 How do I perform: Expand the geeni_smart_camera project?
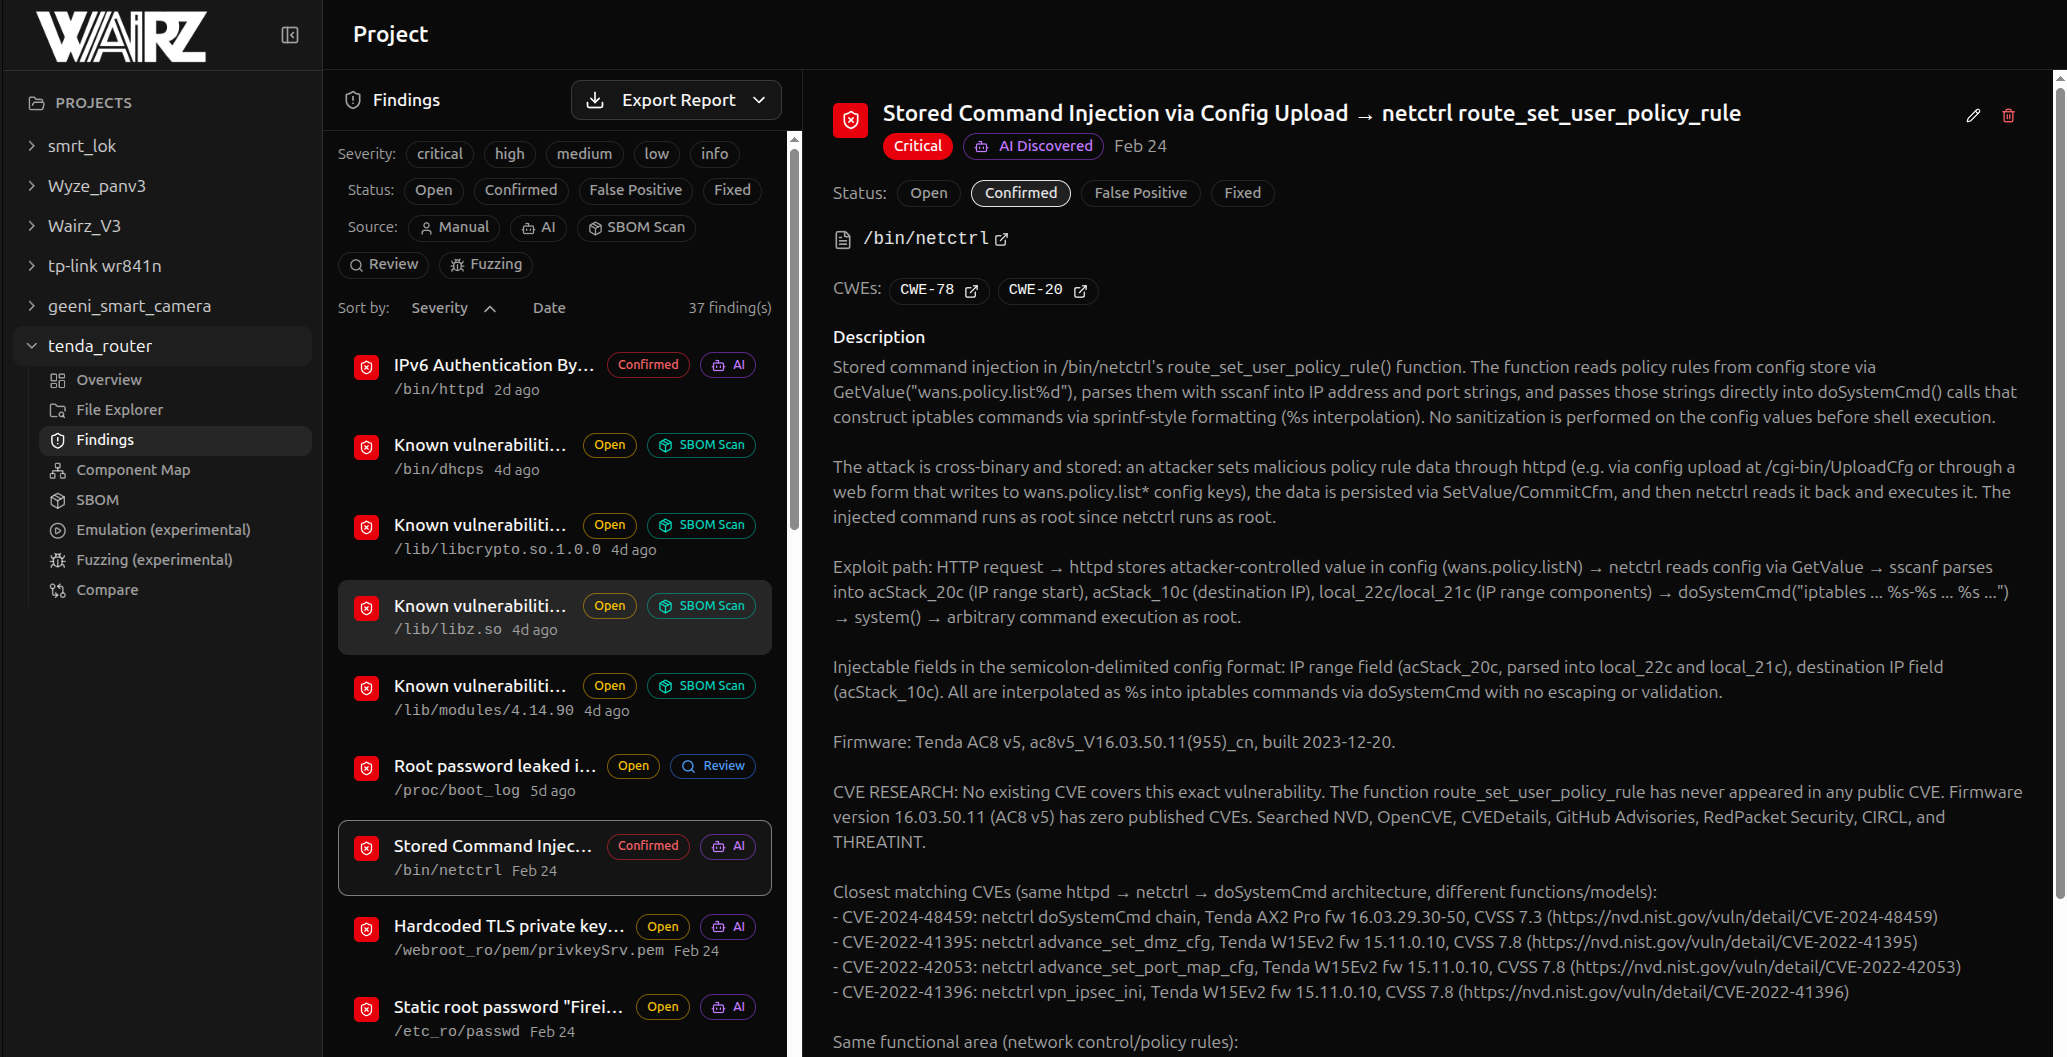tap(32, 306)
